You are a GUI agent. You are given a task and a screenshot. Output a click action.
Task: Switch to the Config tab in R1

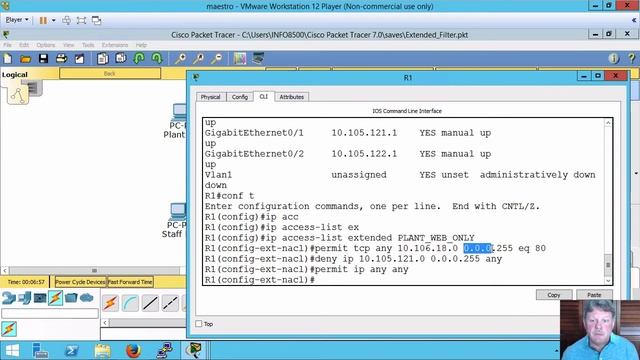pyautogui.click(x=240, y=97)
